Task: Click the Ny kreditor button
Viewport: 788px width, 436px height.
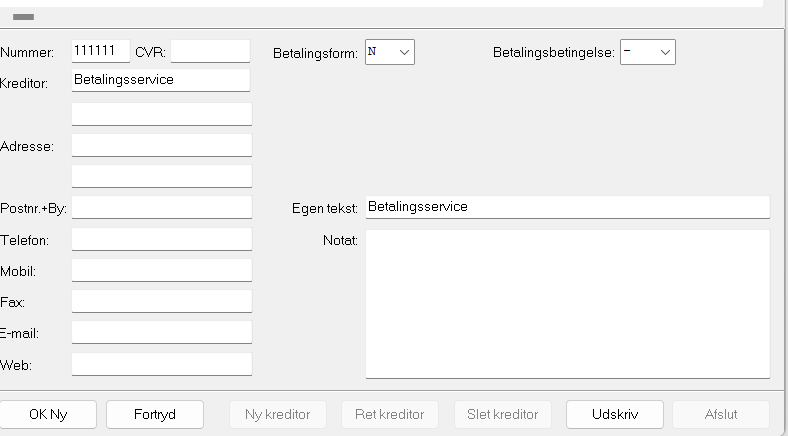Action: [278, 414]
